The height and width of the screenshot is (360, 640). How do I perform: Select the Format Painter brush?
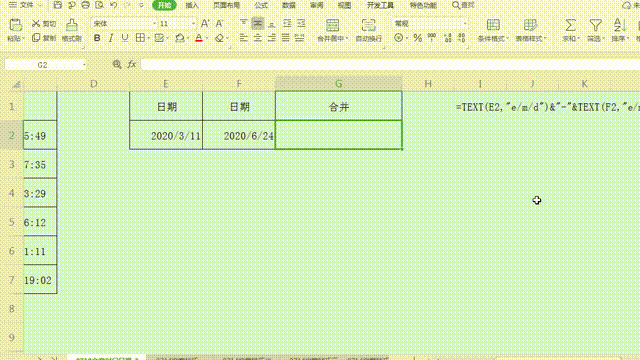point(72,24)
